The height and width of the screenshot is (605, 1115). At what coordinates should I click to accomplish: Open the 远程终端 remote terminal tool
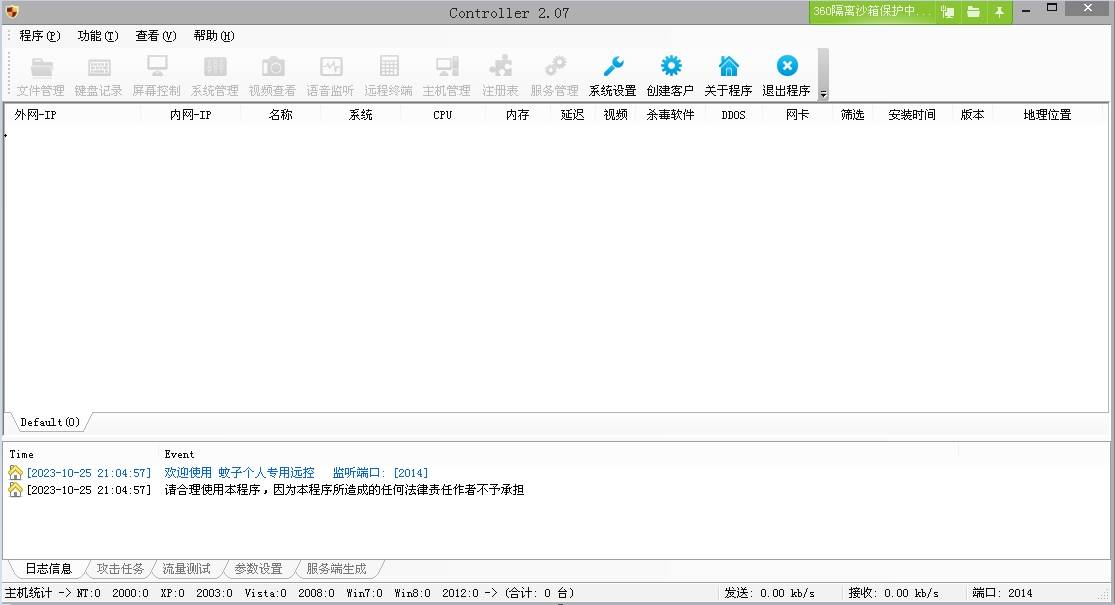388,75
